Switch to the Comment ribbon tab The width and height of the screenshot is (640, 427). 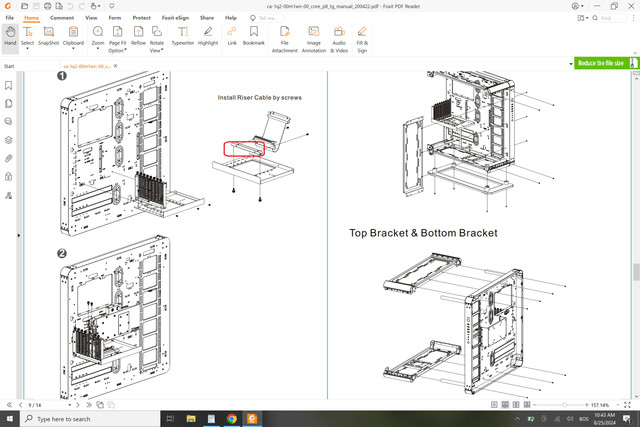pyautogui.click(x=62, y=18)
